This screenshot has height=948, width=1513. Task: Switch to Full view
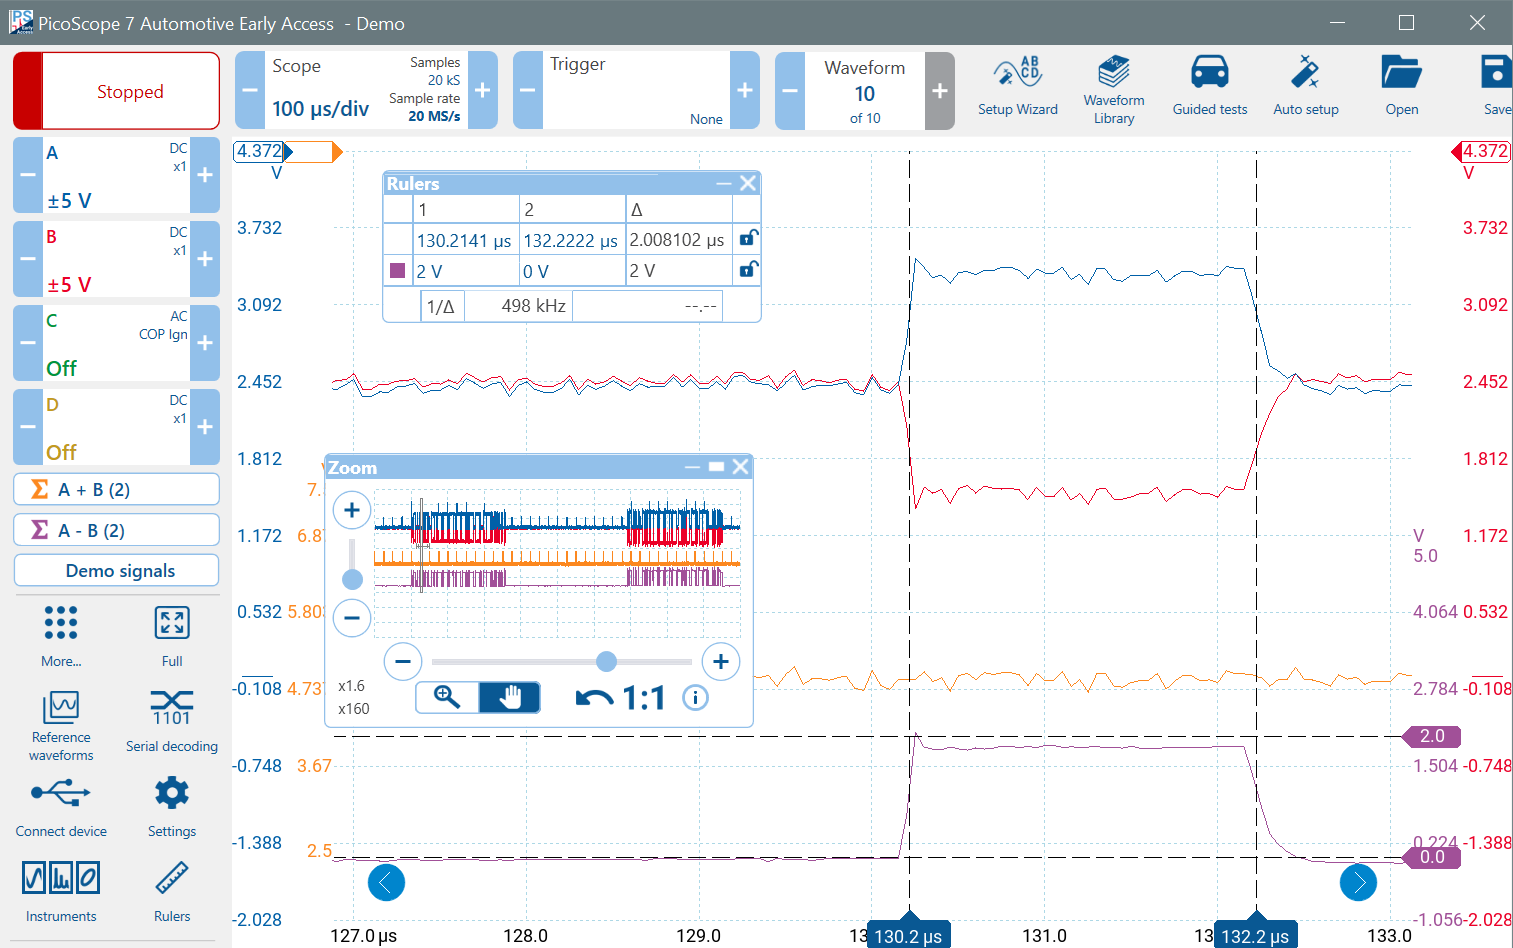tap(172, 634)
